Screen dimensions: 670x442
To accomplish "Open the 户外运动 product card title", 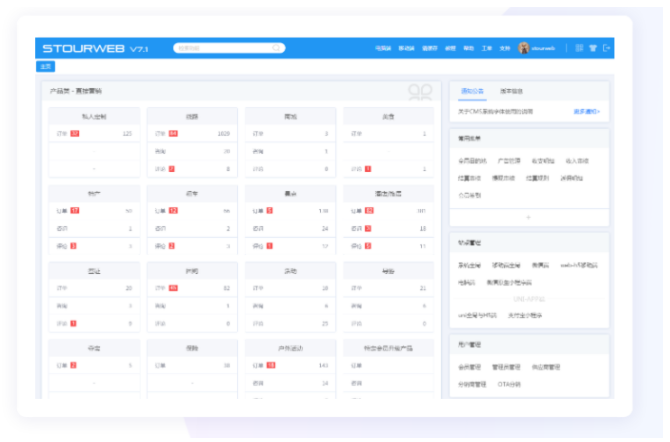I will (291, 348).
